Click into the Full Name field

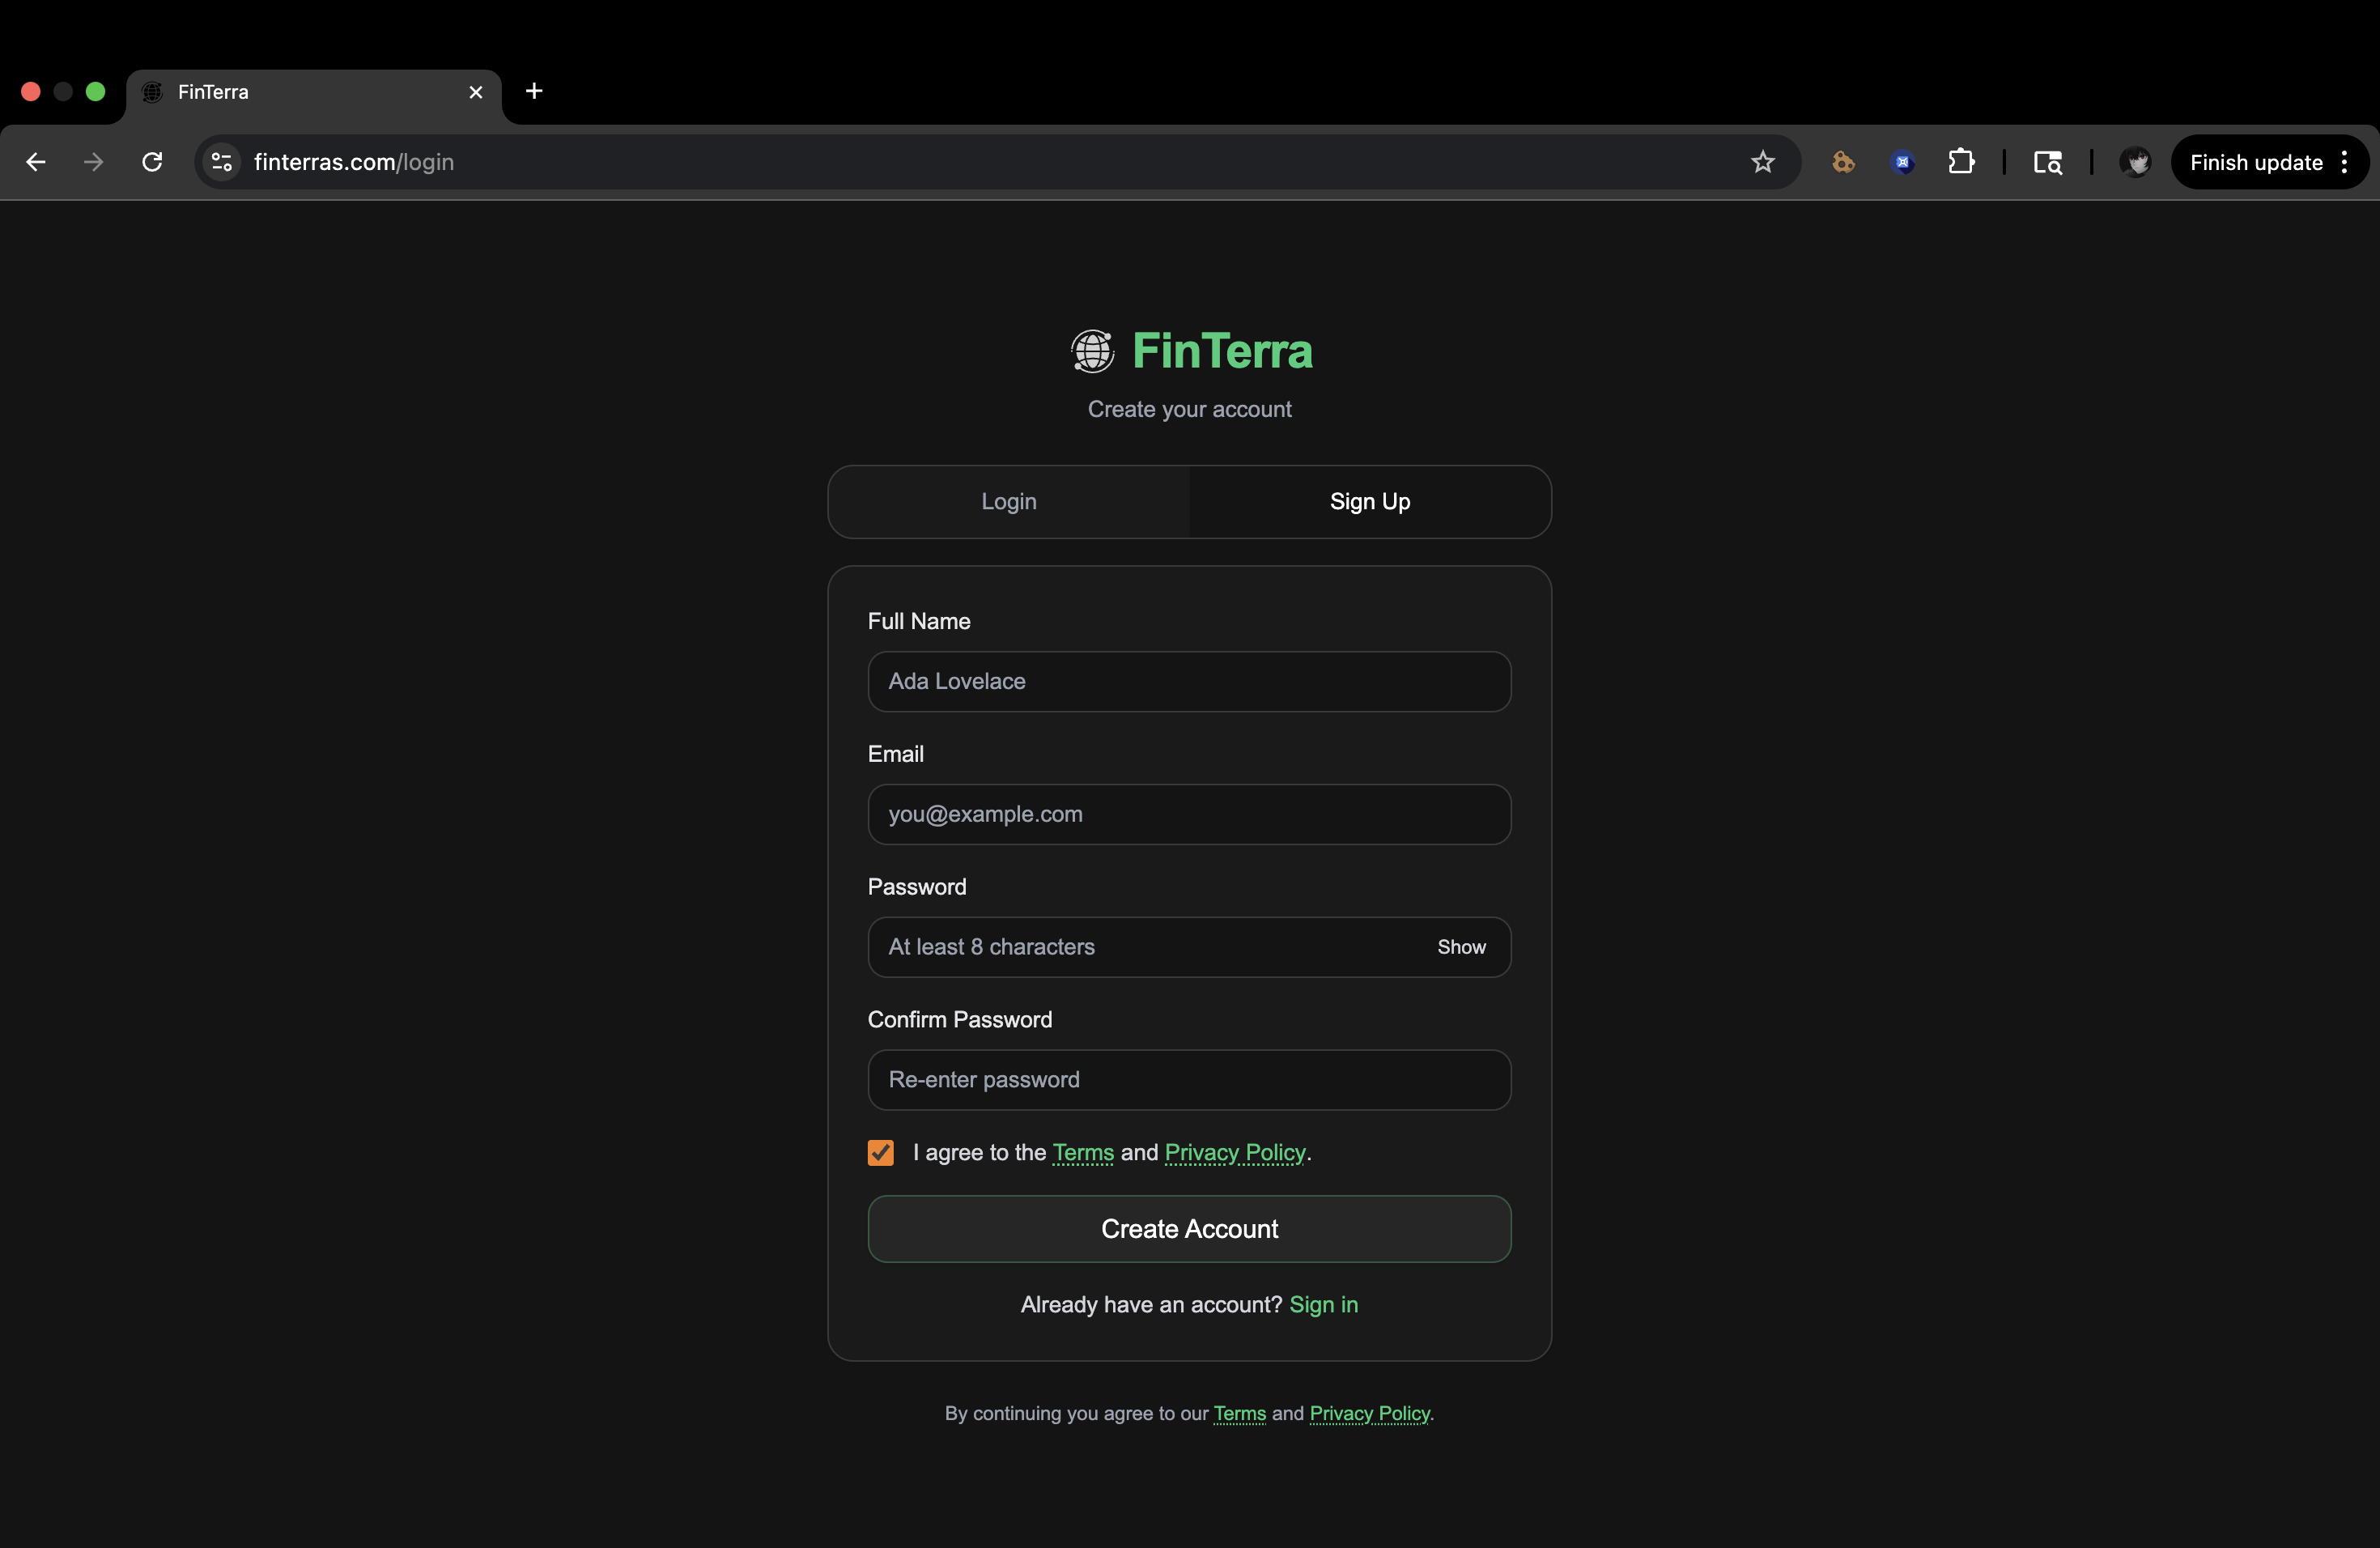point(1189,682)
